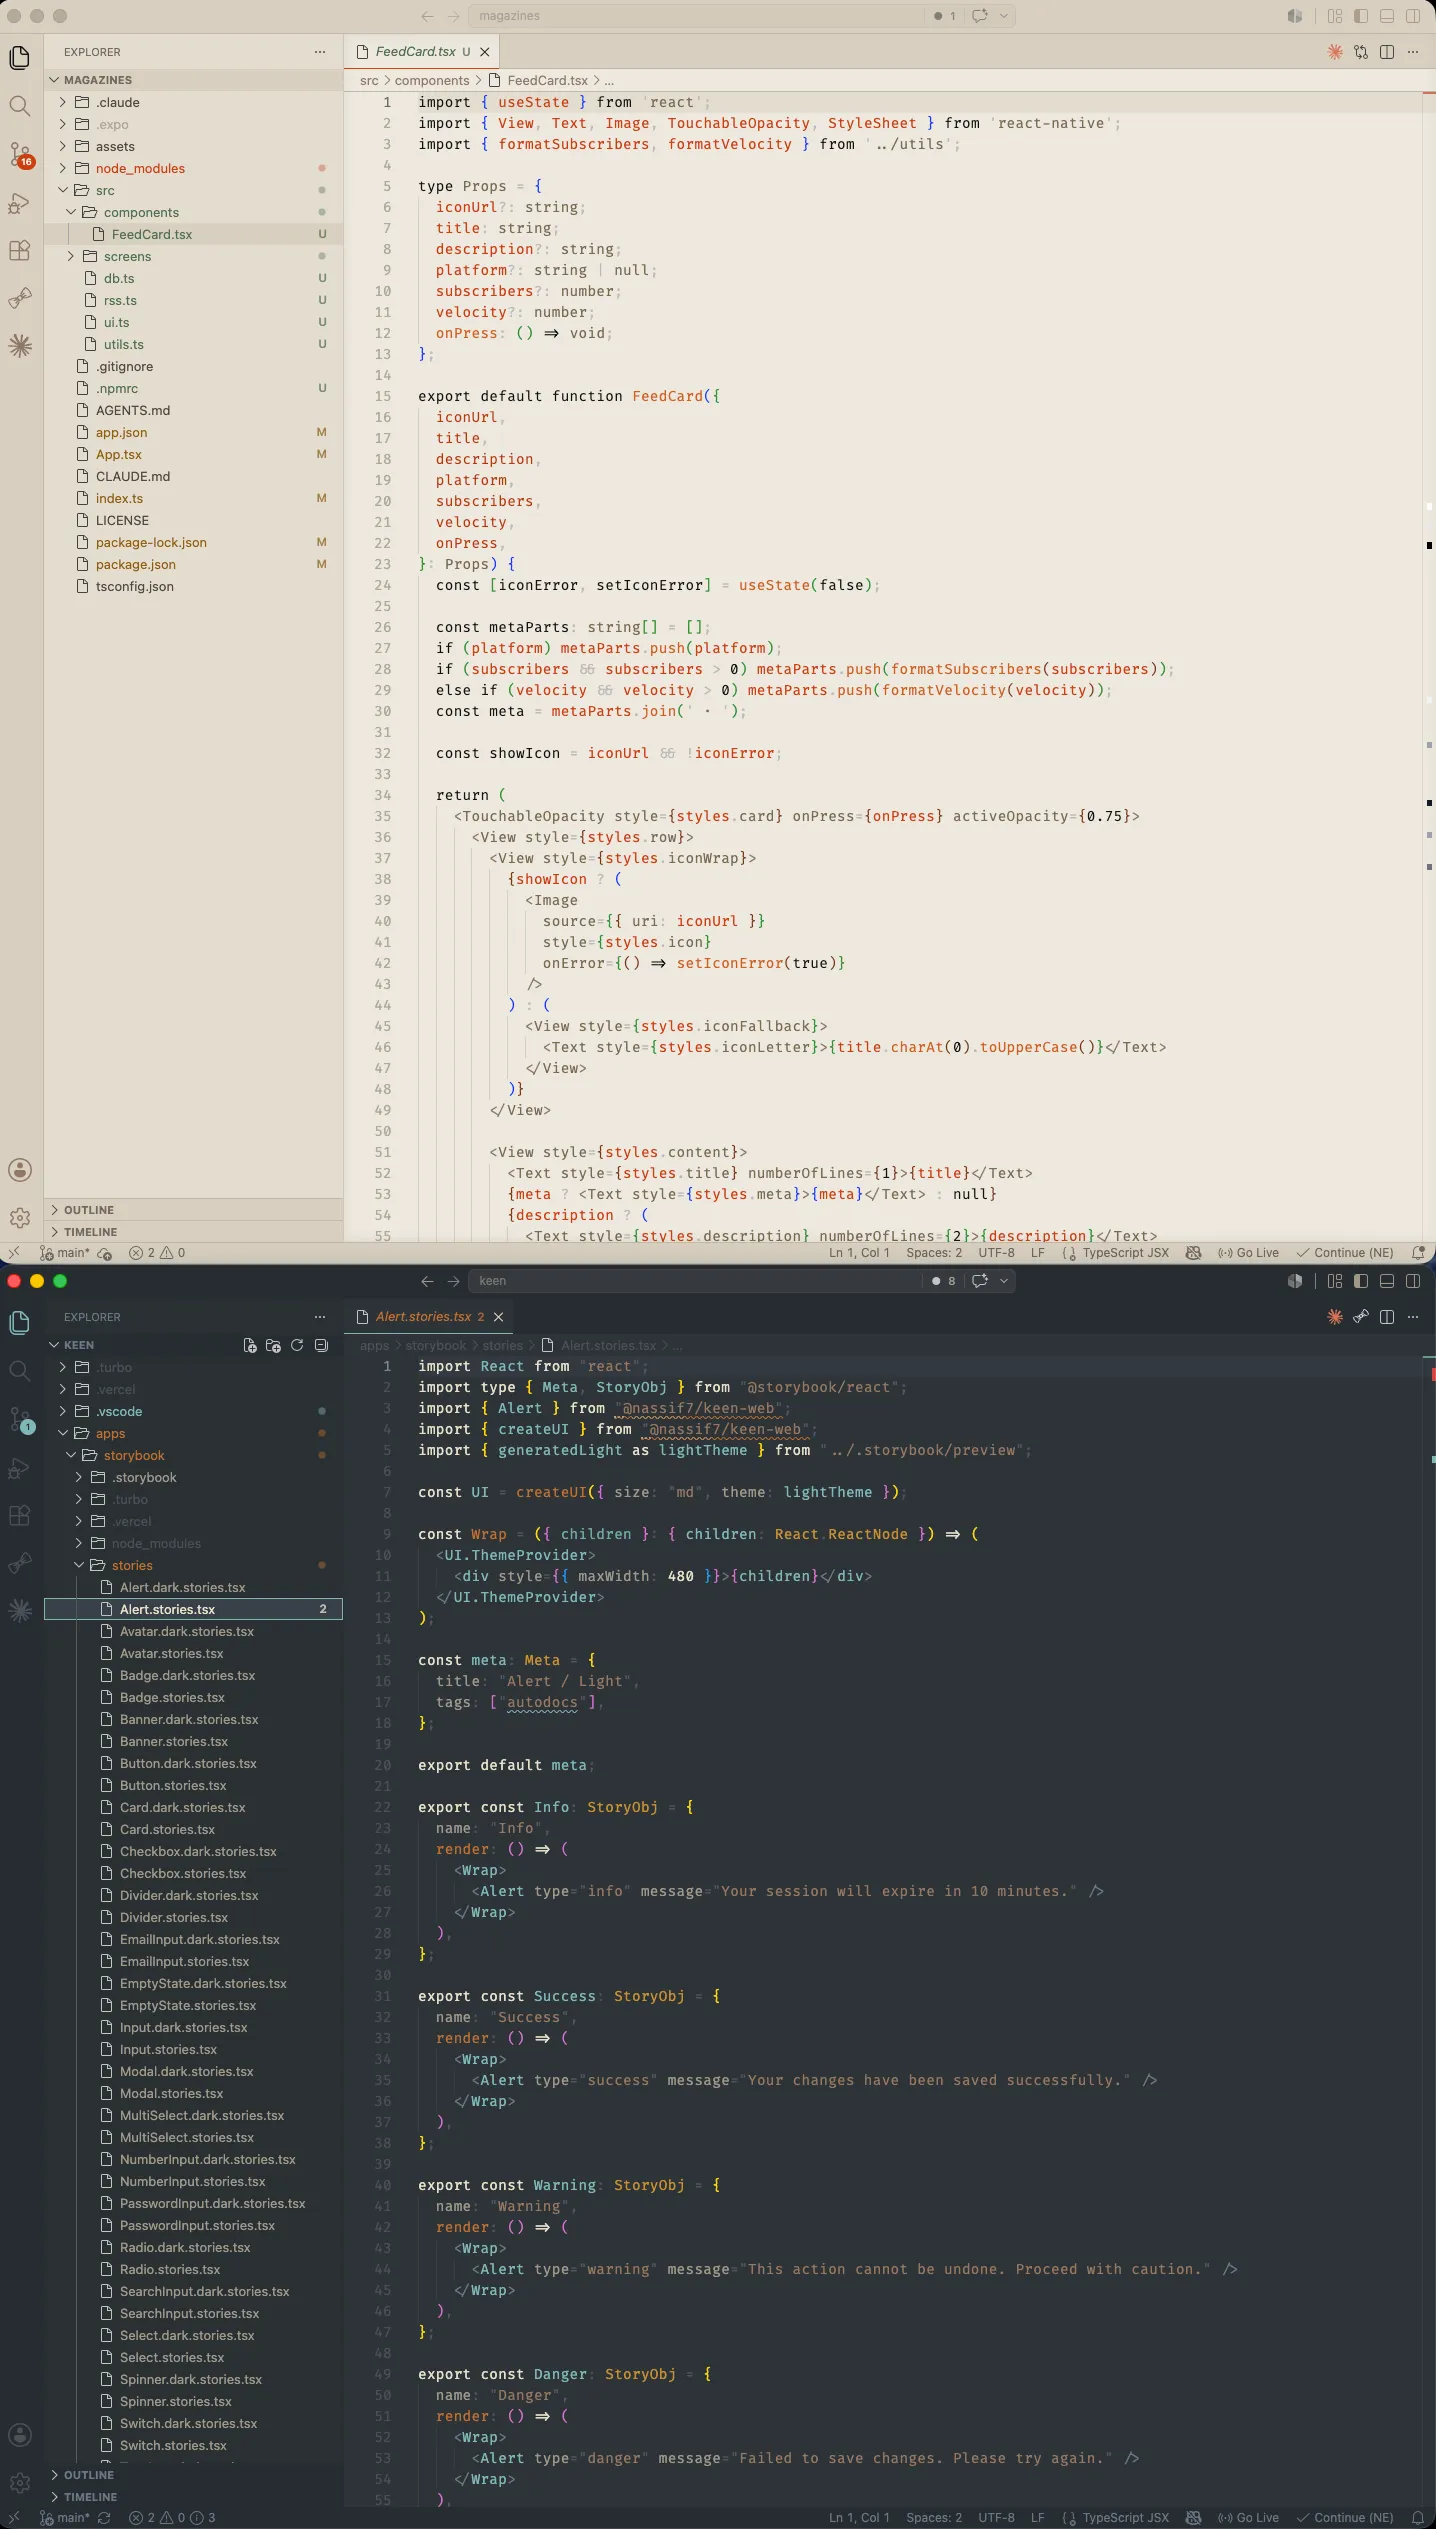Collapse the stories folder

(194, 1565)
